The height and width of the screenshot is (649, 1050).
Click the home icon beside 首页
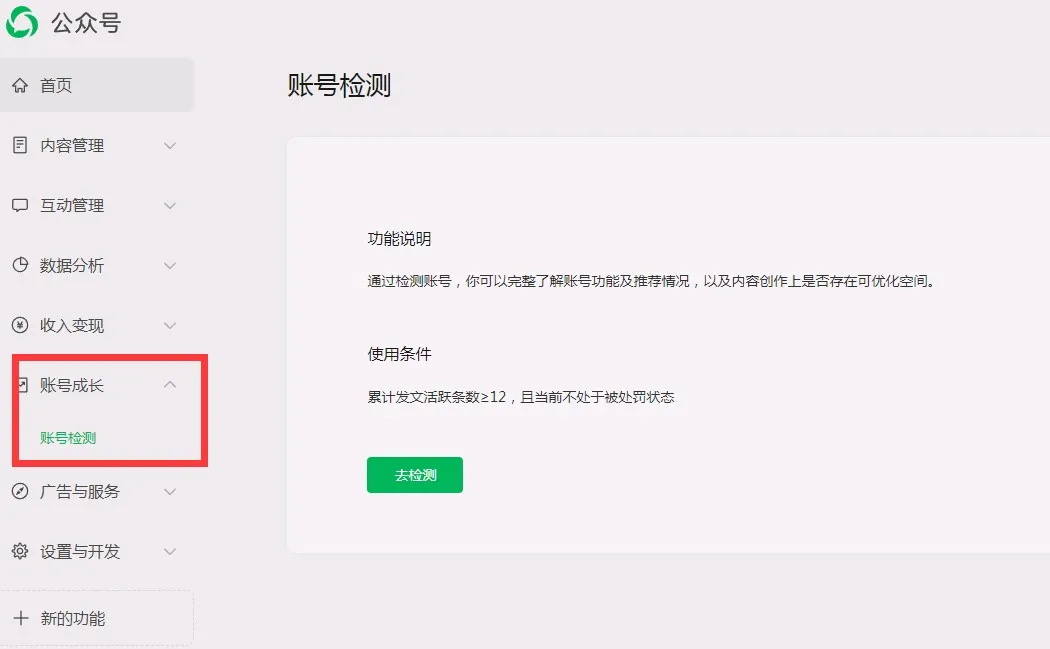pyautogui.click(x=20, y=86)
